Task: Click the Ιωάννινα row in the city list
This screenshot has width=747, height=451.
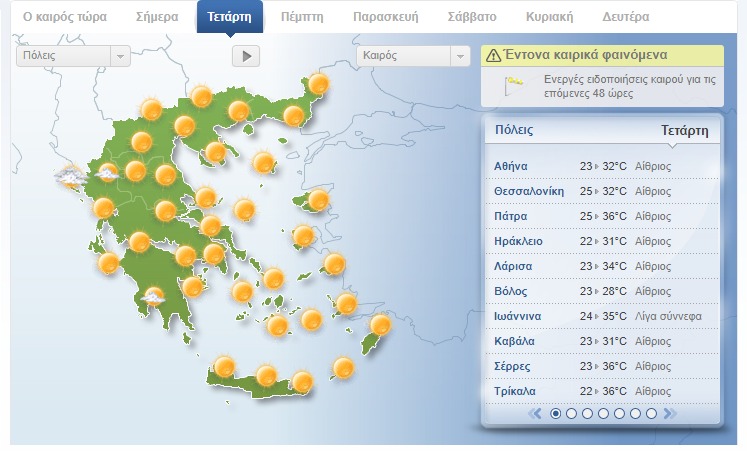Action: tap(600, 316)
